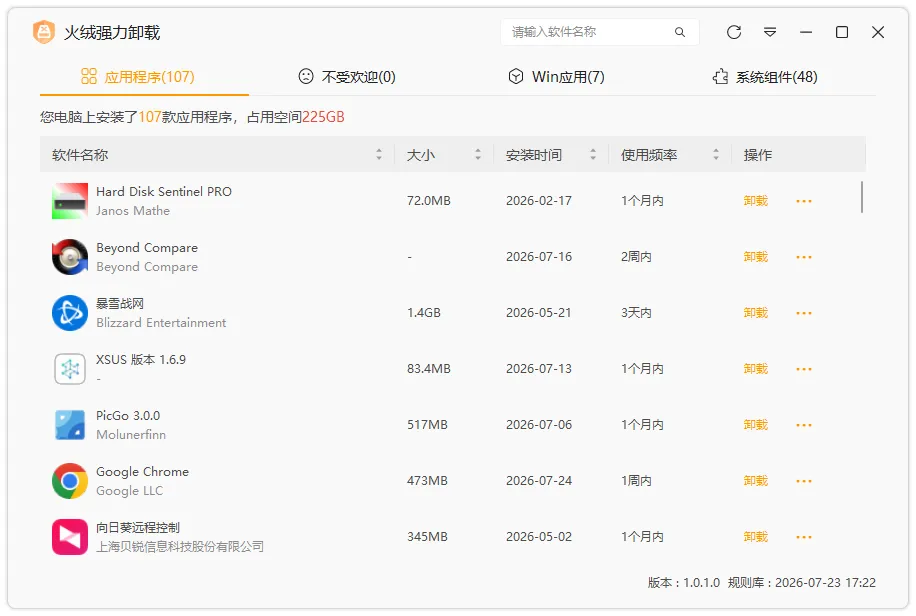Click the 1.4GB size cell
Image resolution: width=916 pixels, height=616 pixels.
[424, 313]
